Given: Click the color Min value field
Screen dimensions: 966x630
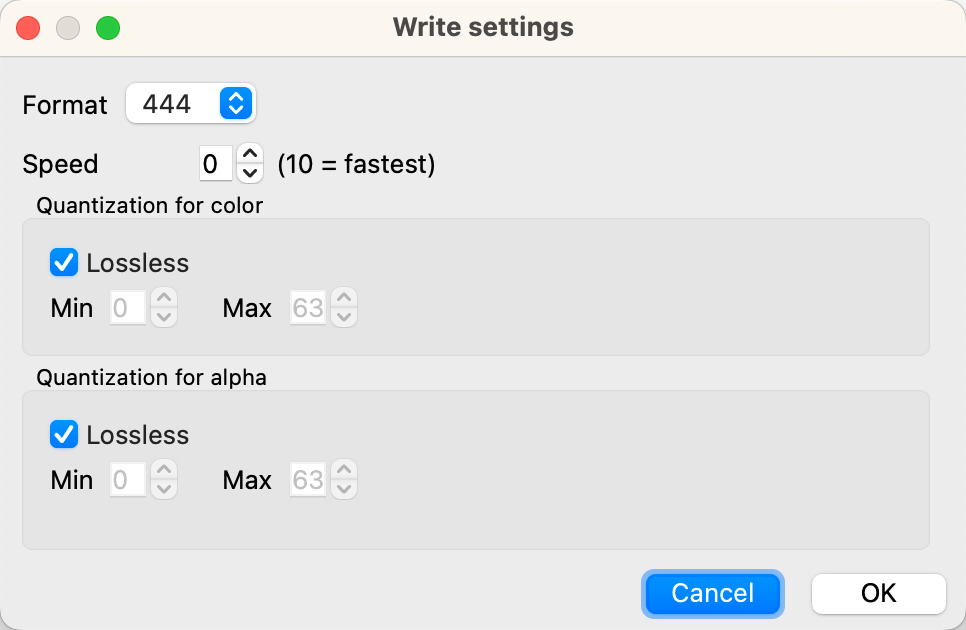Looking at the screenshot, I should coord(127,308).
